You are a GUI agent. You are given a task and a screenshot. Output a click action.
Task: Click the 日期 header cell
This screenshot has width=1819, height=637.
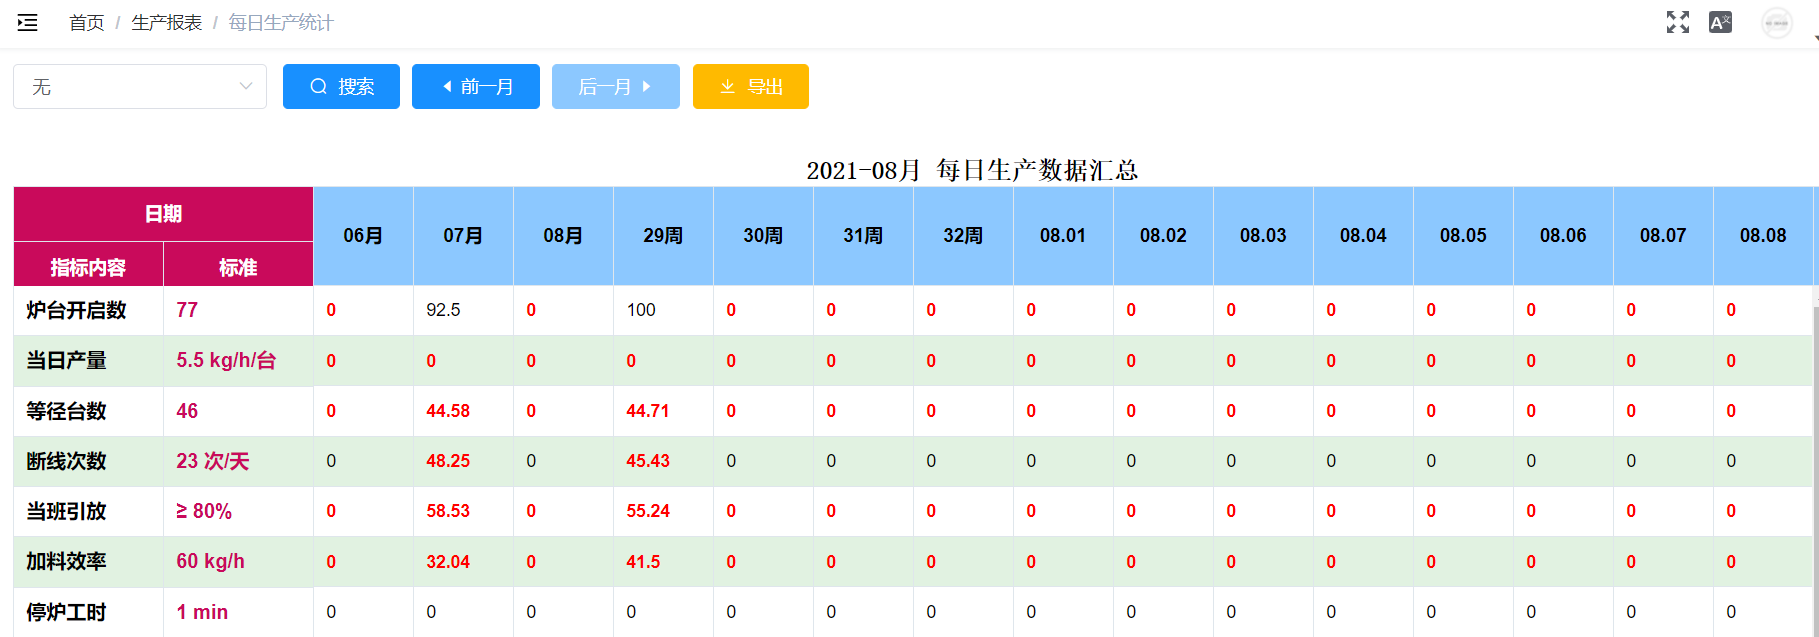point(163,214)
